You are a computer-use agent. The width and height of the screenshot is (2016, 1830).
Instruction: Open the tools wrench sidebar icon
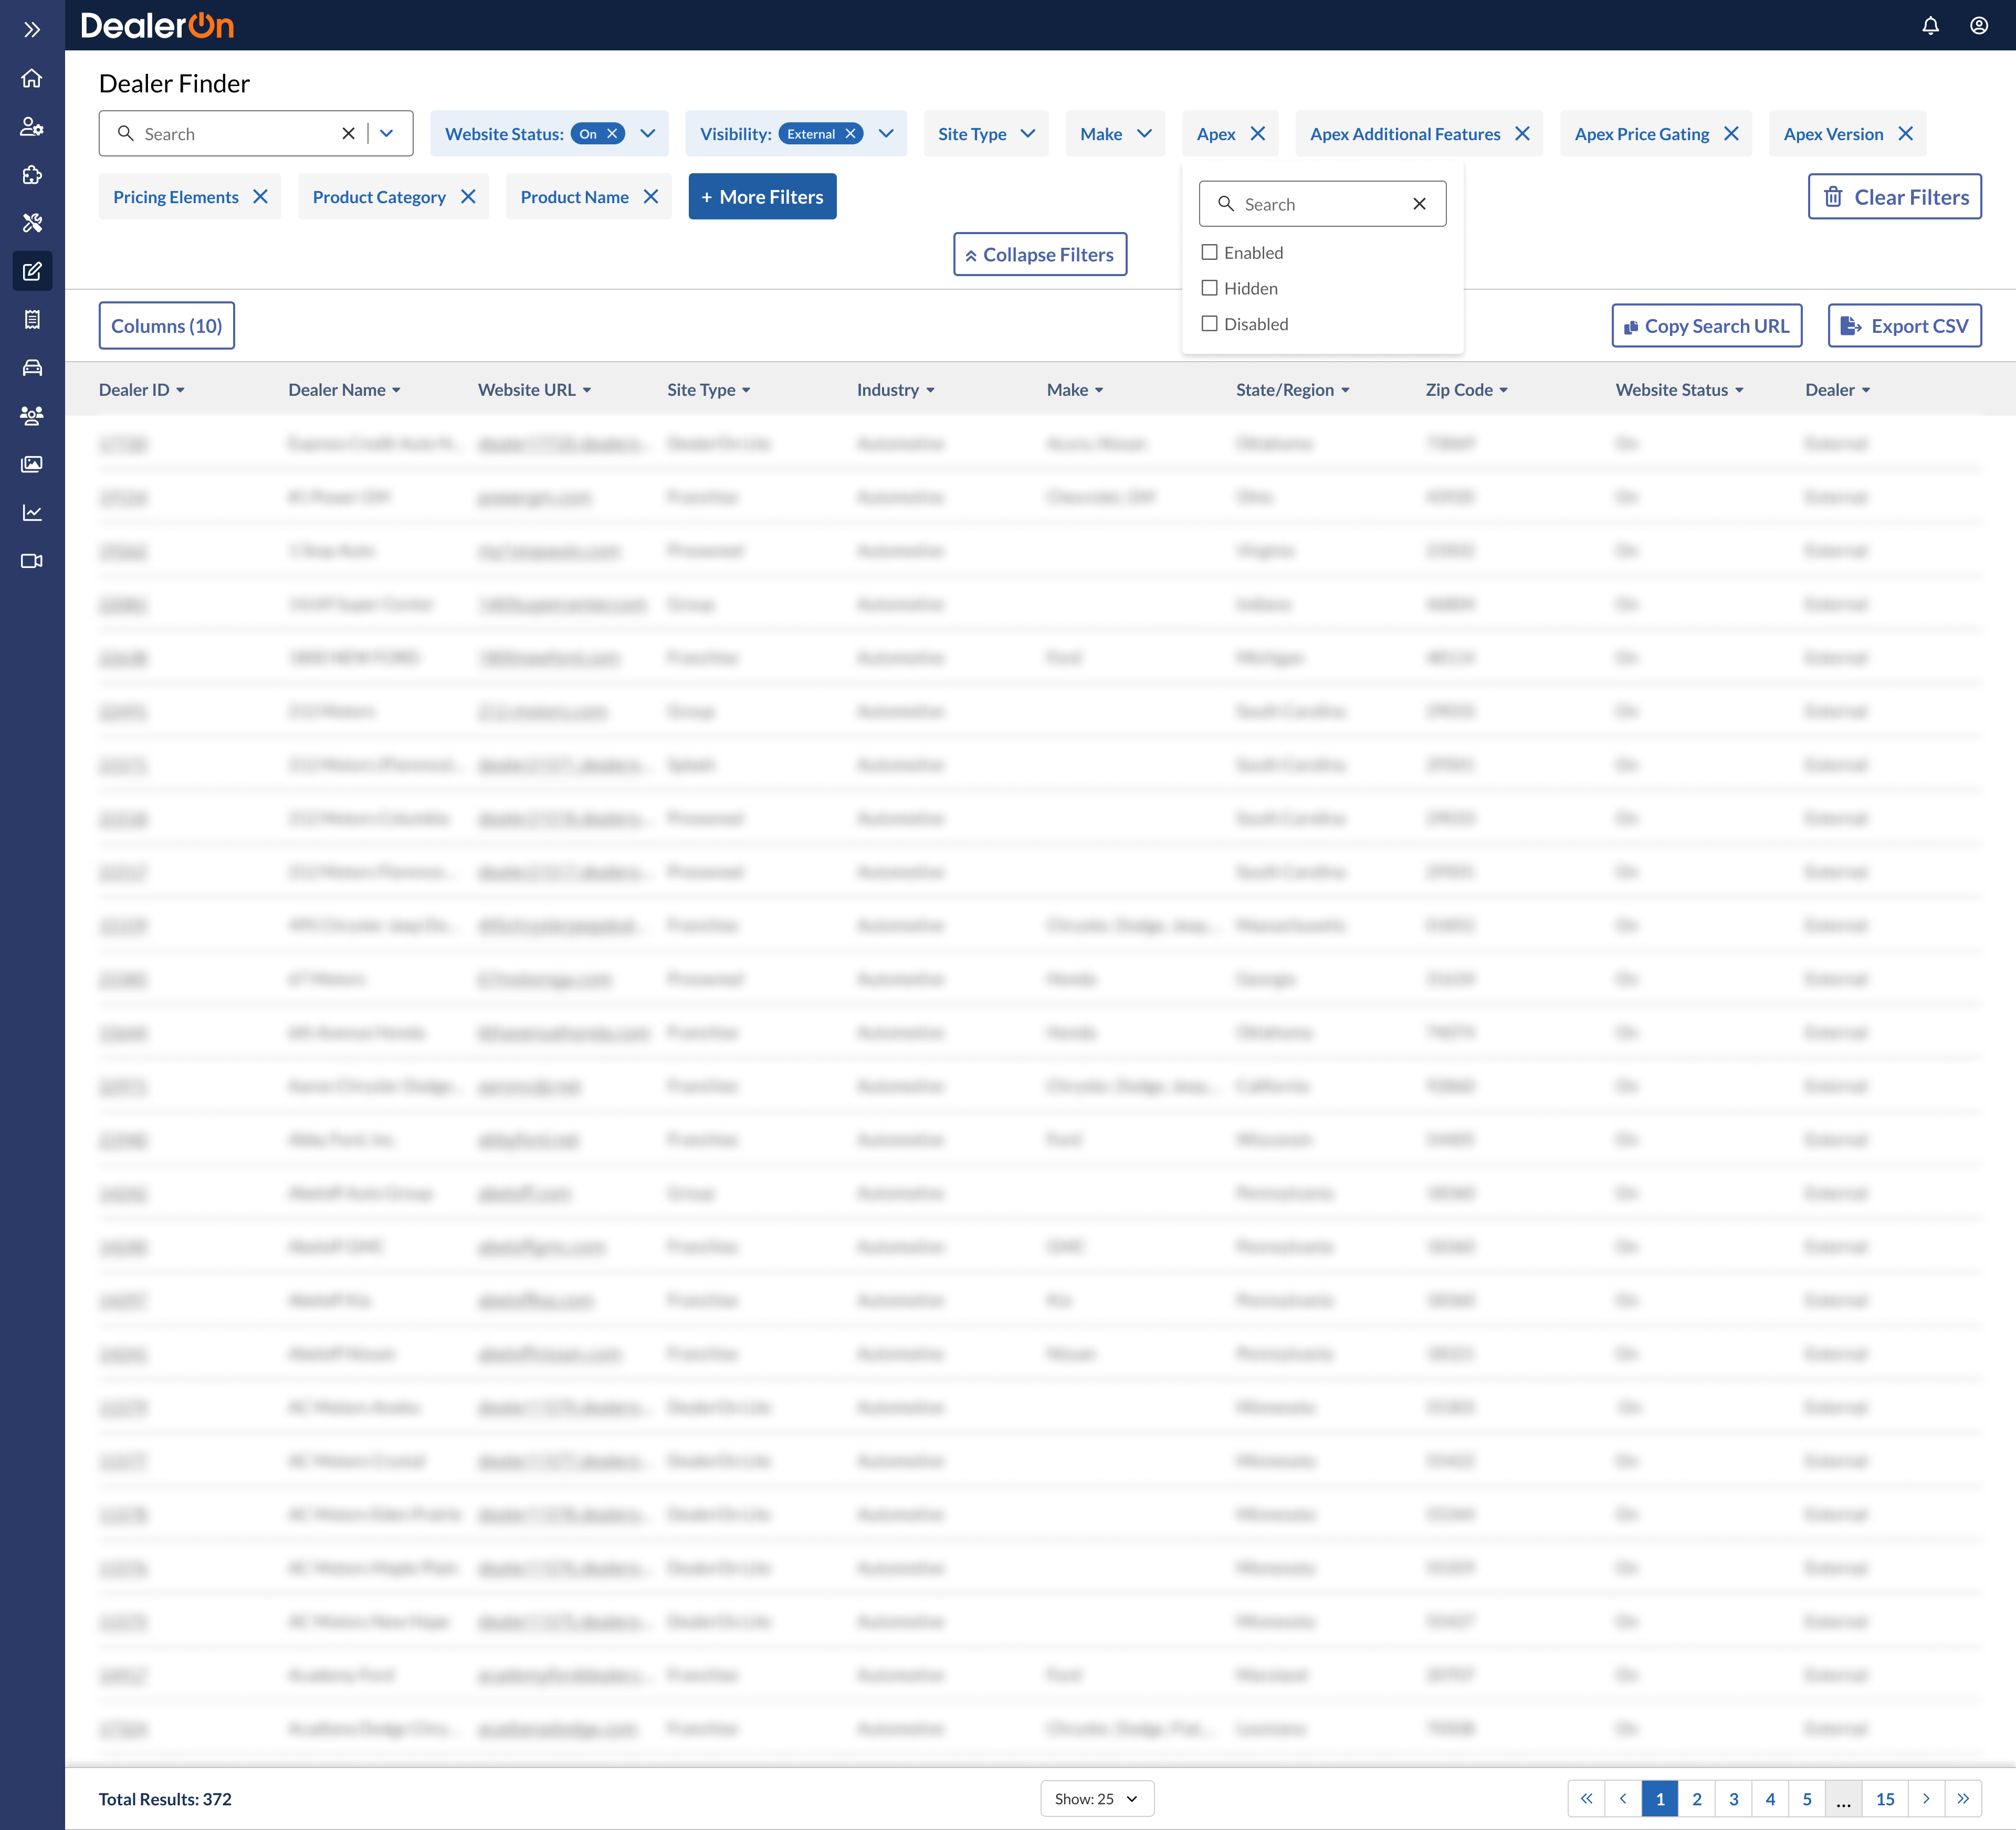pos(32,223)
